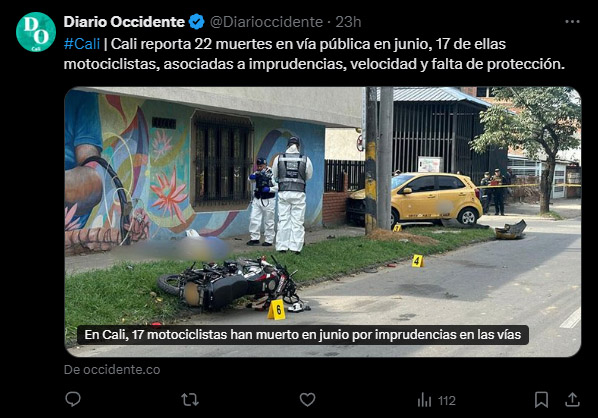Open the #Cali hashtag

[82, 44]
